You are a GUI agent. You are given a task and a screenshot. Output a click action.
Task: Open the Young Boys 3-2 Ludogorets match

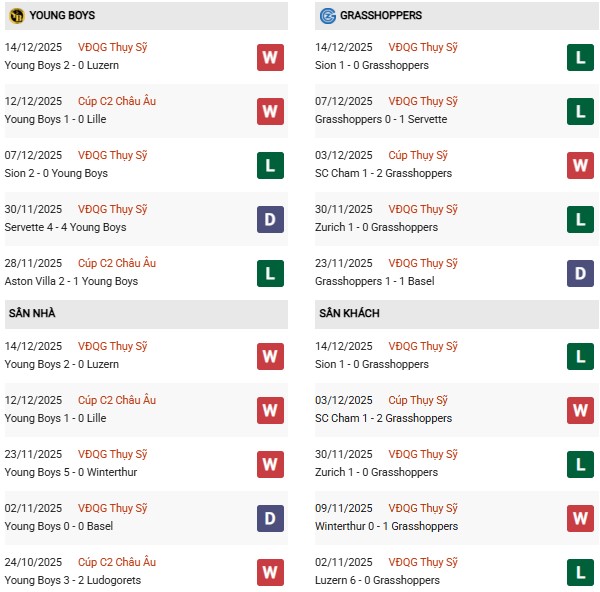tap(73, 580)
